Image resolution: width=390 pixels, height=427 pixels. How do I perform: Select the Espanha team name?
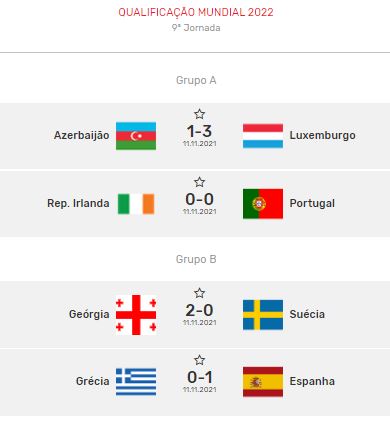(312, 381)
